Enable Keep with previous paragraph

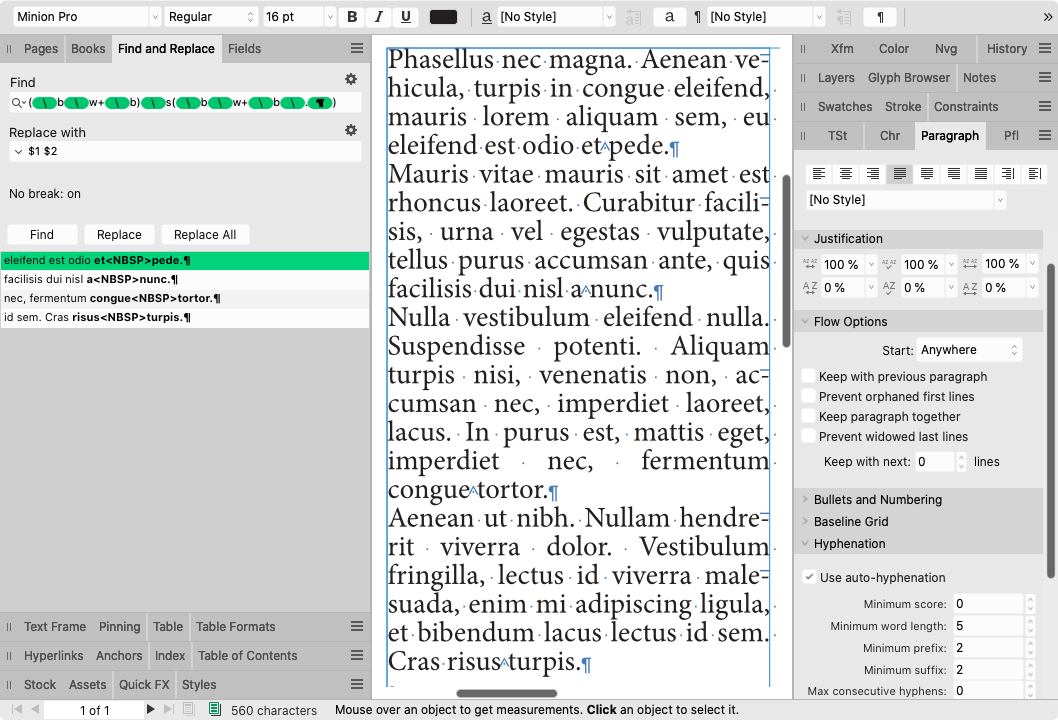(808, 376)
